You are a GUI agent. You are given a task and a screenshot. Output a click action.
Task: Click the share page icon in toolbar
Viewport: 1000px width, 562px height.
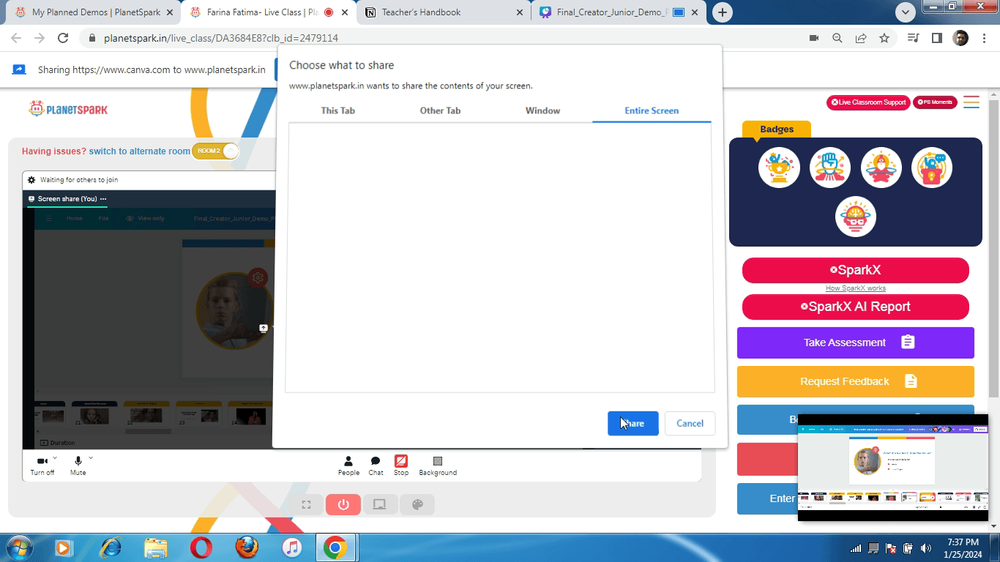click(861, 38)
